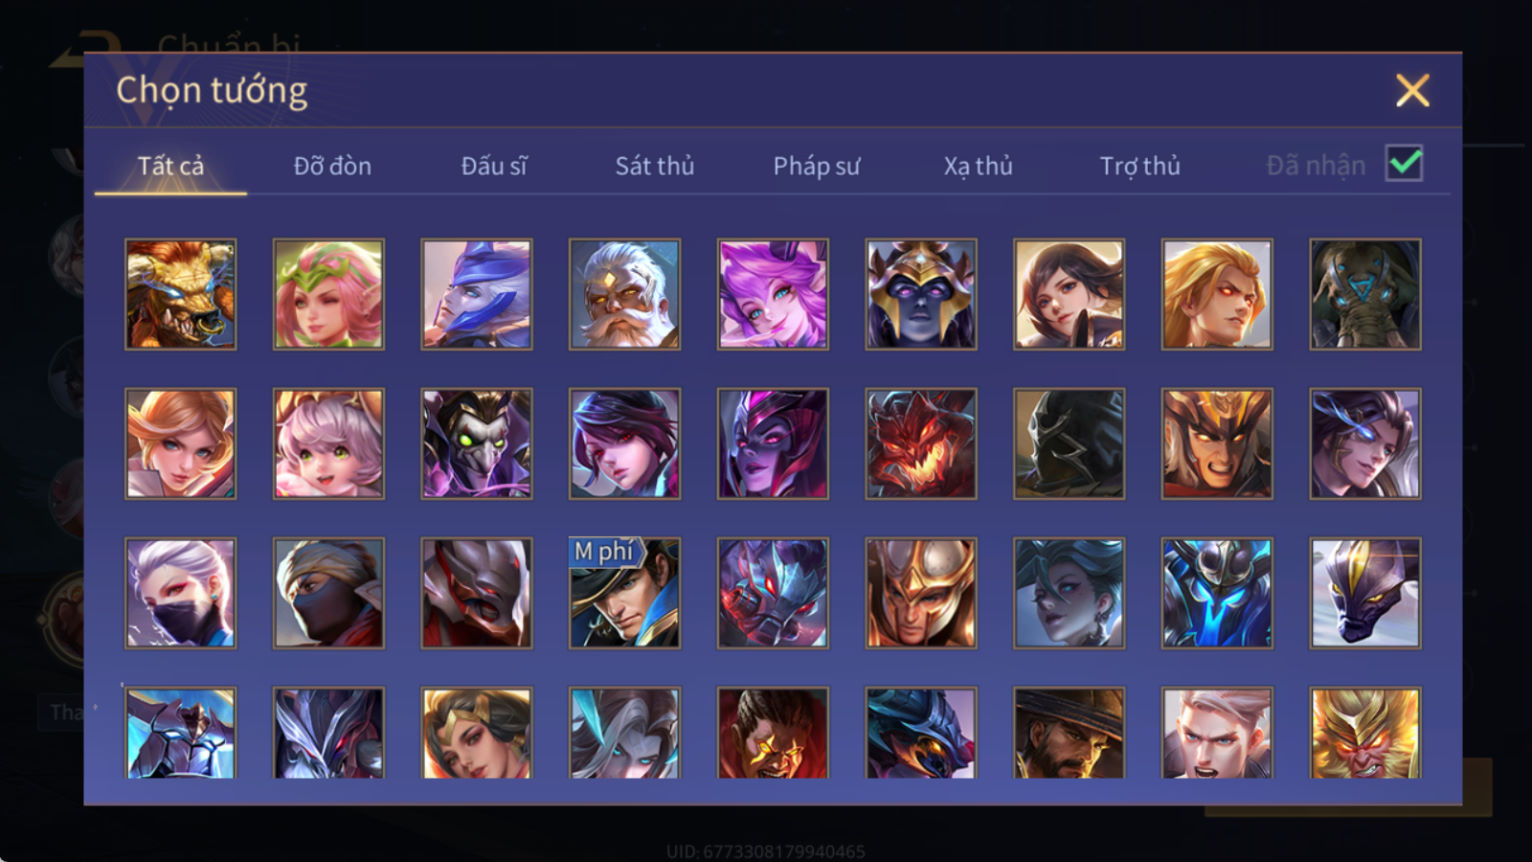Select the cowboy hat bearded hero
Screen dimensions: 1532x862
coord(1069,733)
